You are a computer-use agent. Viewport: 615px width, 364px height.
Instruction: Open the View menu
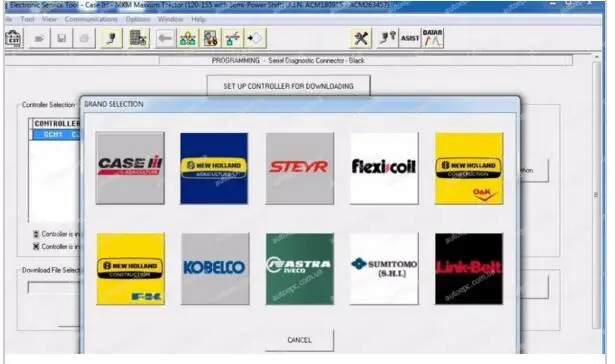pyautogui.click(x=49, y=19)
